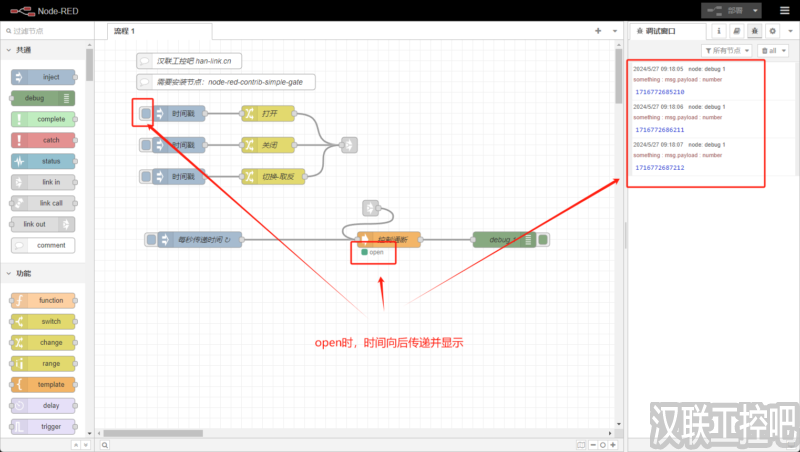Select the catch node in palette

45,140
